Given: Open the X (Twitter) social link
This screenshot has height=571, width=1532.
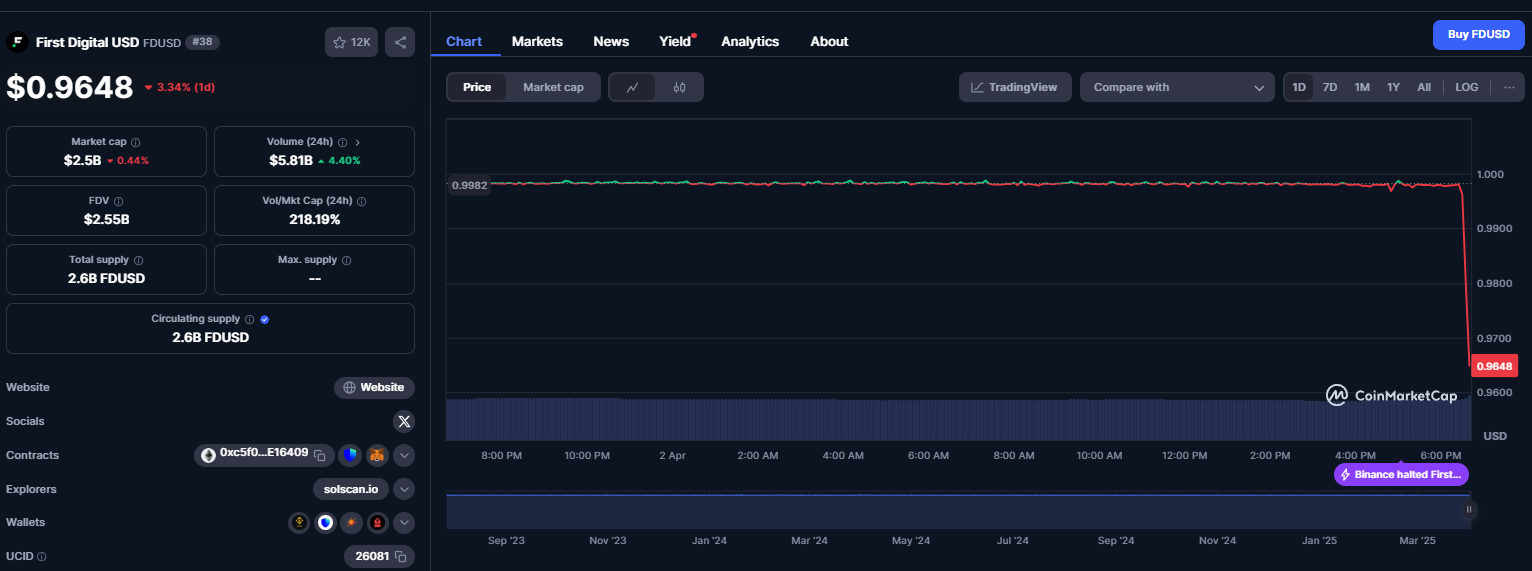Looking at the screenshot, I should tap(403, 421).
